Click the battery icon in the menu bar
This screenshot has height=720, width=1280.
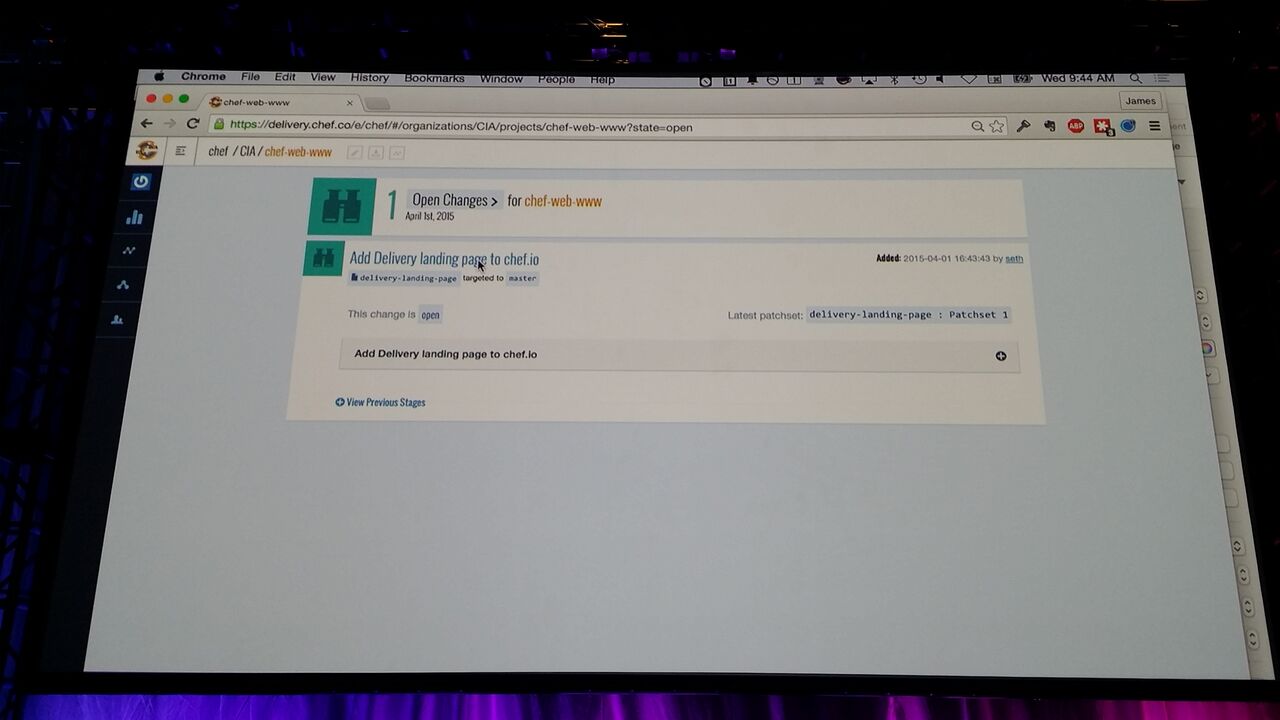pos(1022,78)
